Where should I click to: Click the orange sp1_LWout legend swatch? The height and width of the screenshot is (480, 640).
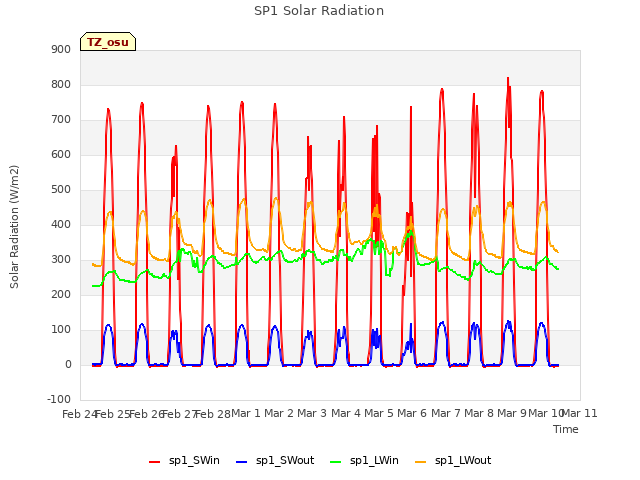point(420,462)
